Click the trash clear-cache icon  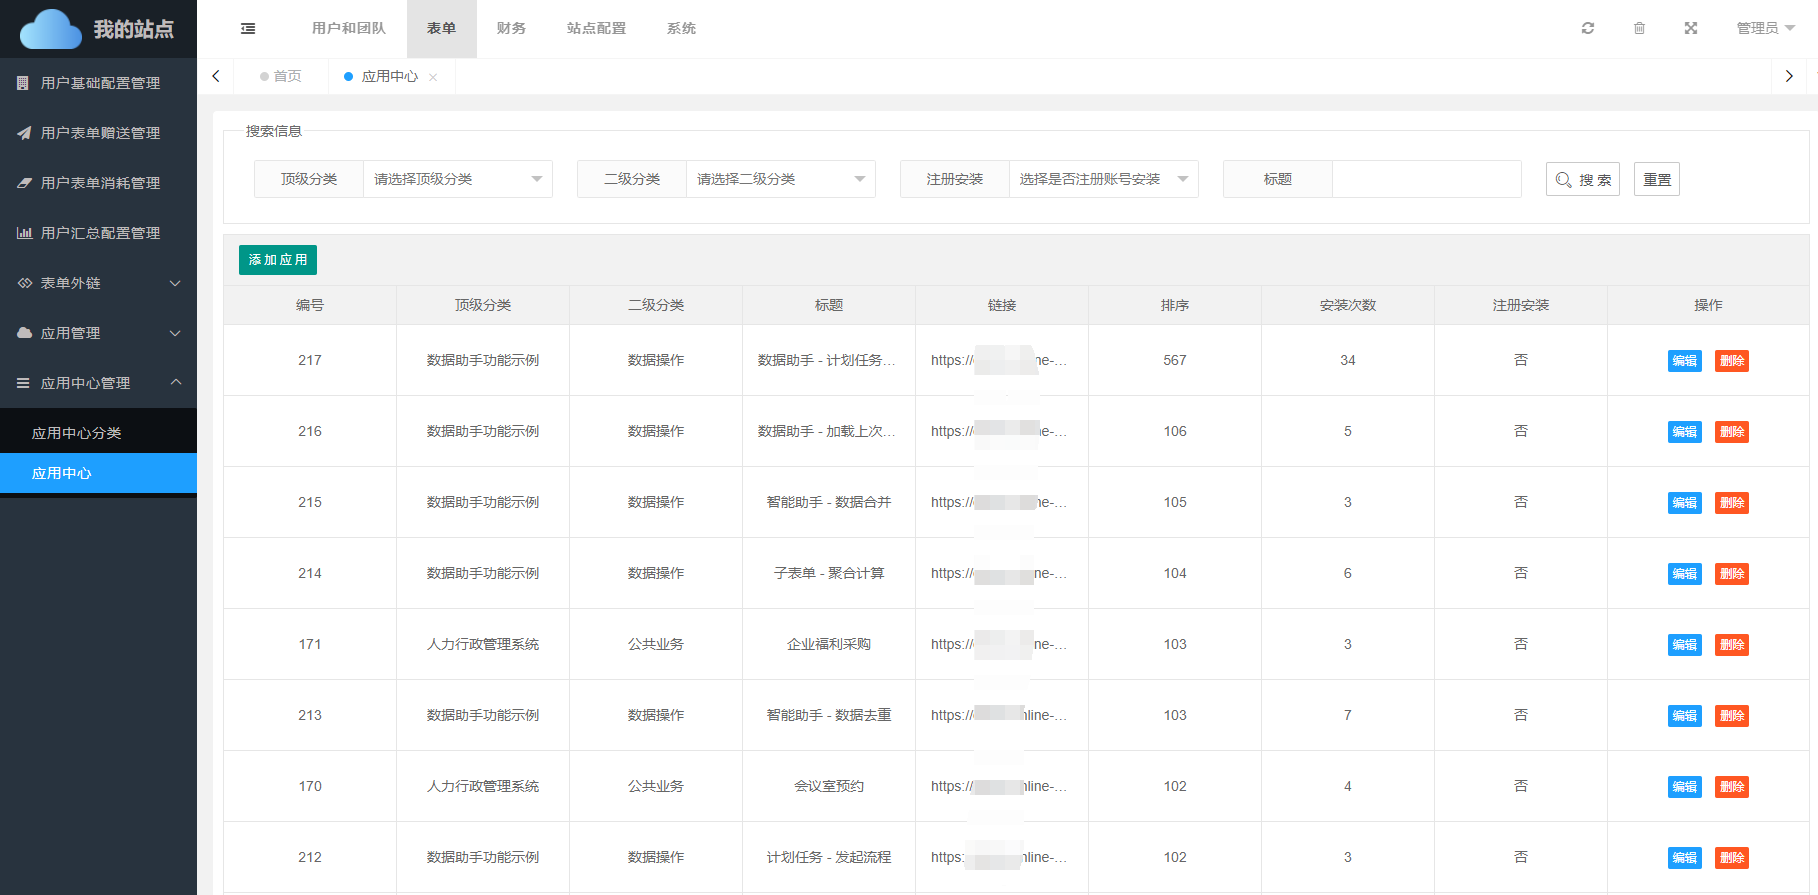[x=1639, y=28]
